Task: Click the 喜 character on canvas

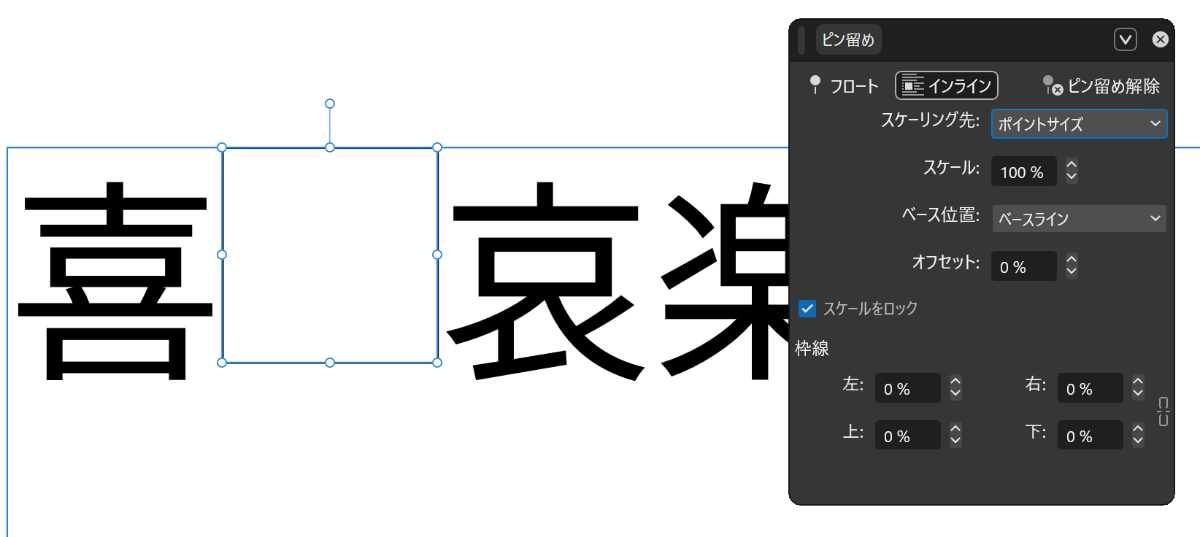Action: tap(115, 280)
